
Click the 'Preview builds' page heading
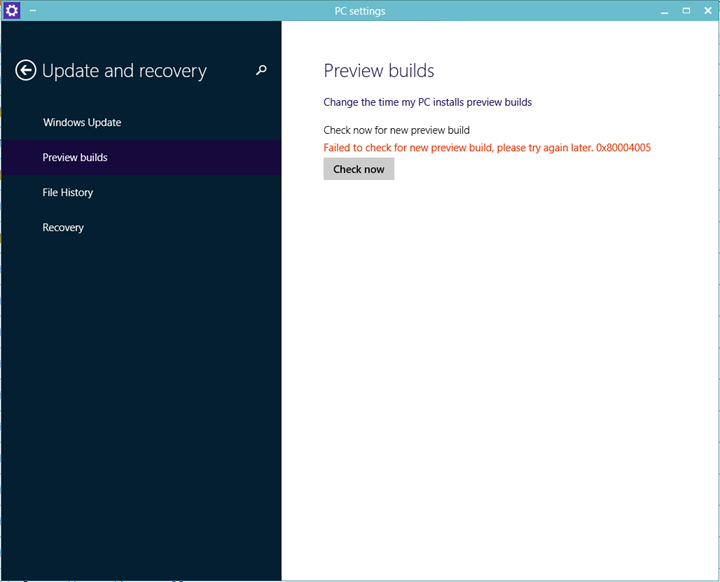pyautogui.click(x=379, y=71)
